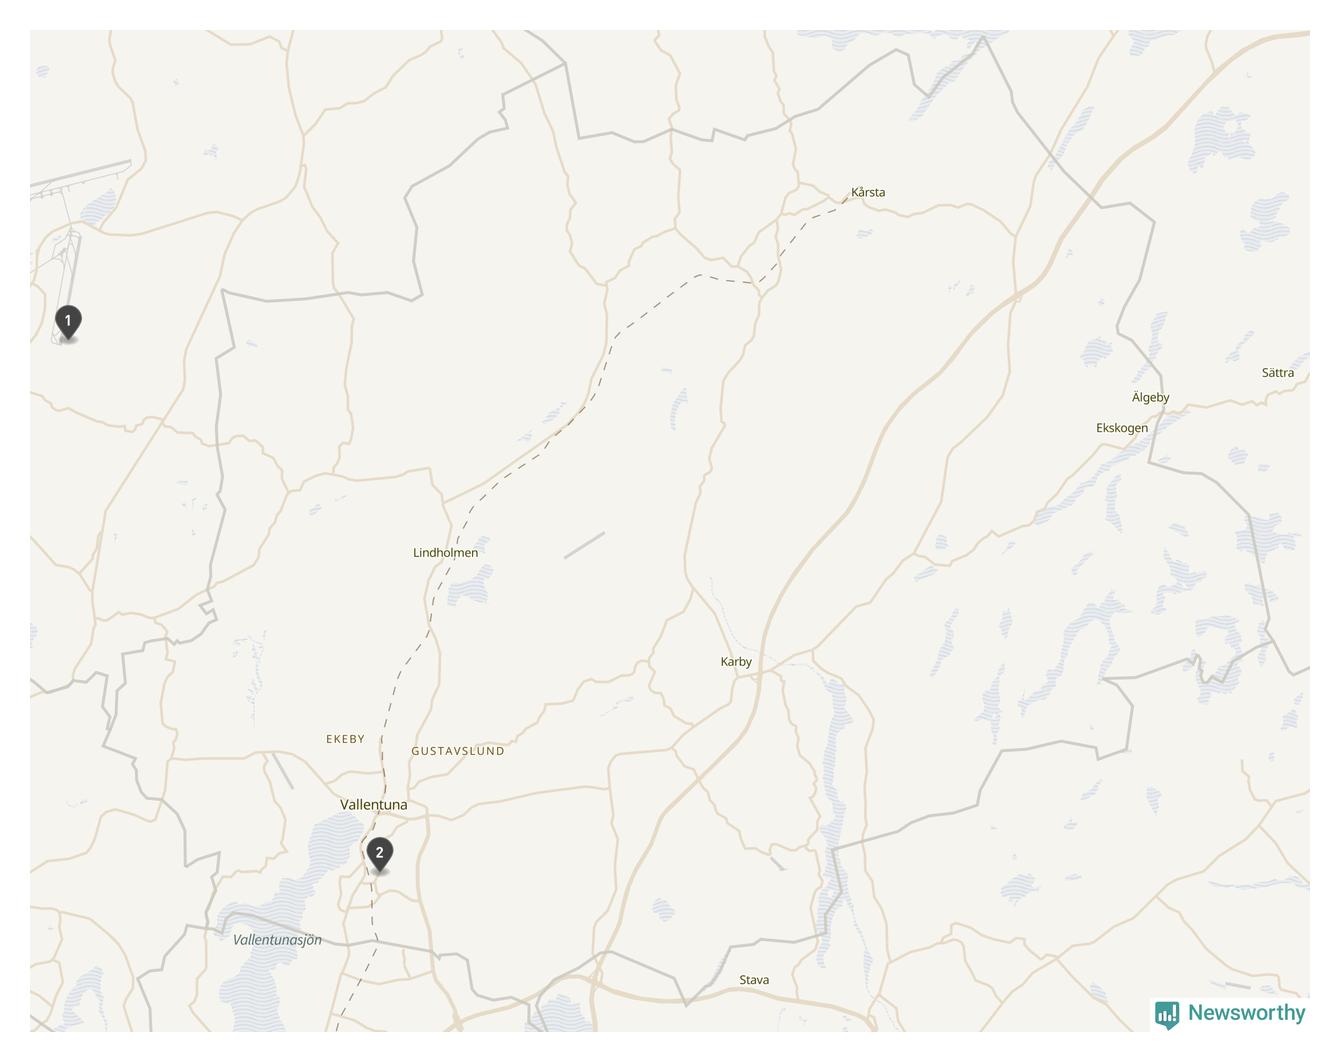Click the short grey line east of Lindholmen
This screenshot has width=1340, height=1062.
coord(584,545)
